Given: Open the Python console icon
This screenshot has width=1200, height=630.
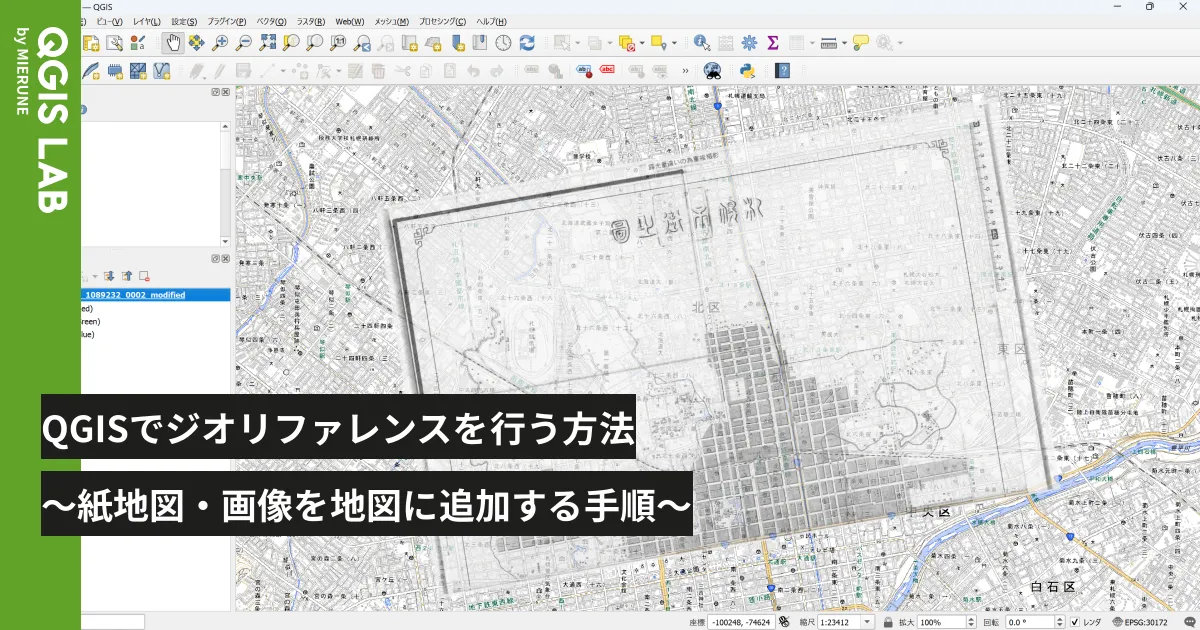Looking at the screenshot, I should click(746, 71).
